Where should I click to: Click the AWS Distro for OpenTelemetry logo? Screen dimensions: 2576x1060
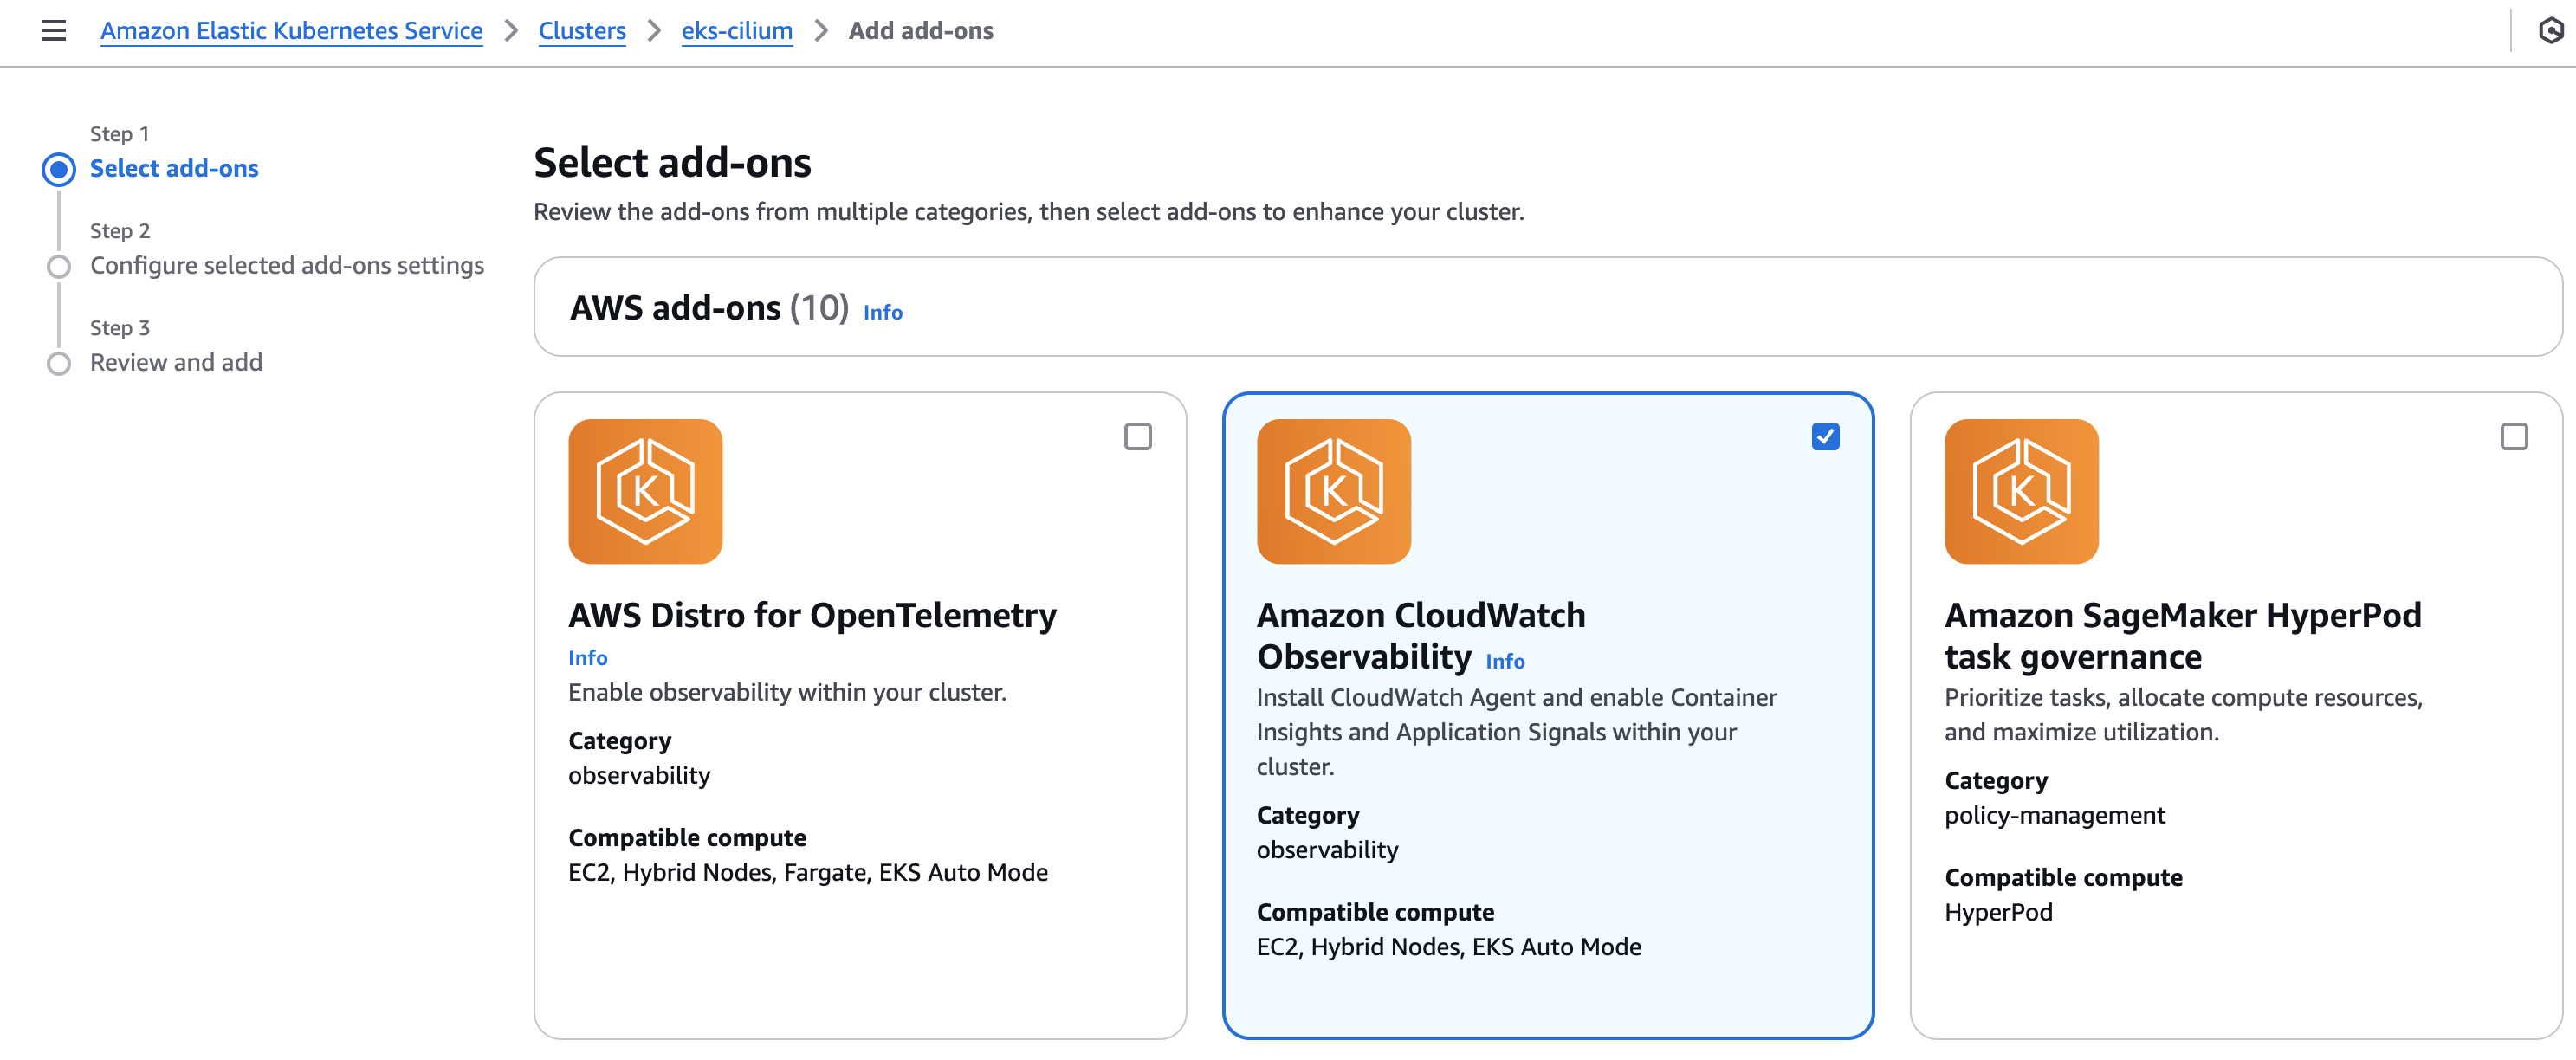(645, 491)
